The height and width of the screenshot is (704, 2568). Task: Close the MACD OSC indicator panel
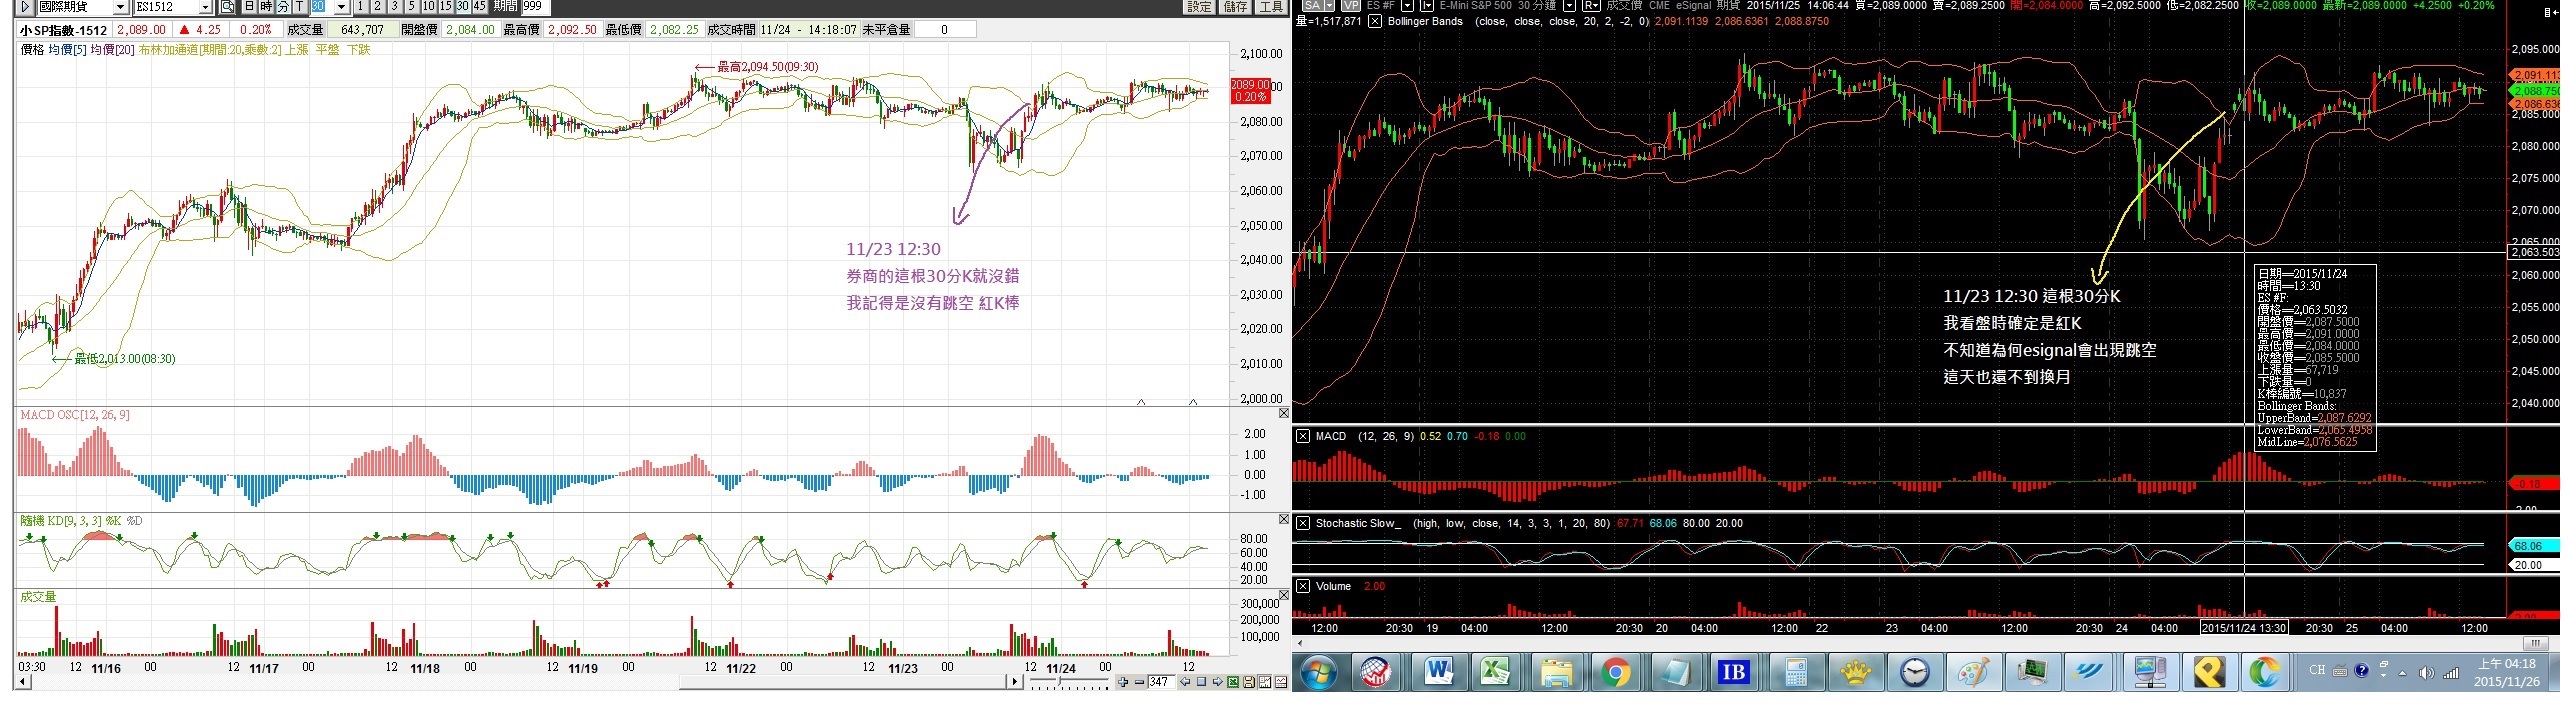coord(1283,413)
